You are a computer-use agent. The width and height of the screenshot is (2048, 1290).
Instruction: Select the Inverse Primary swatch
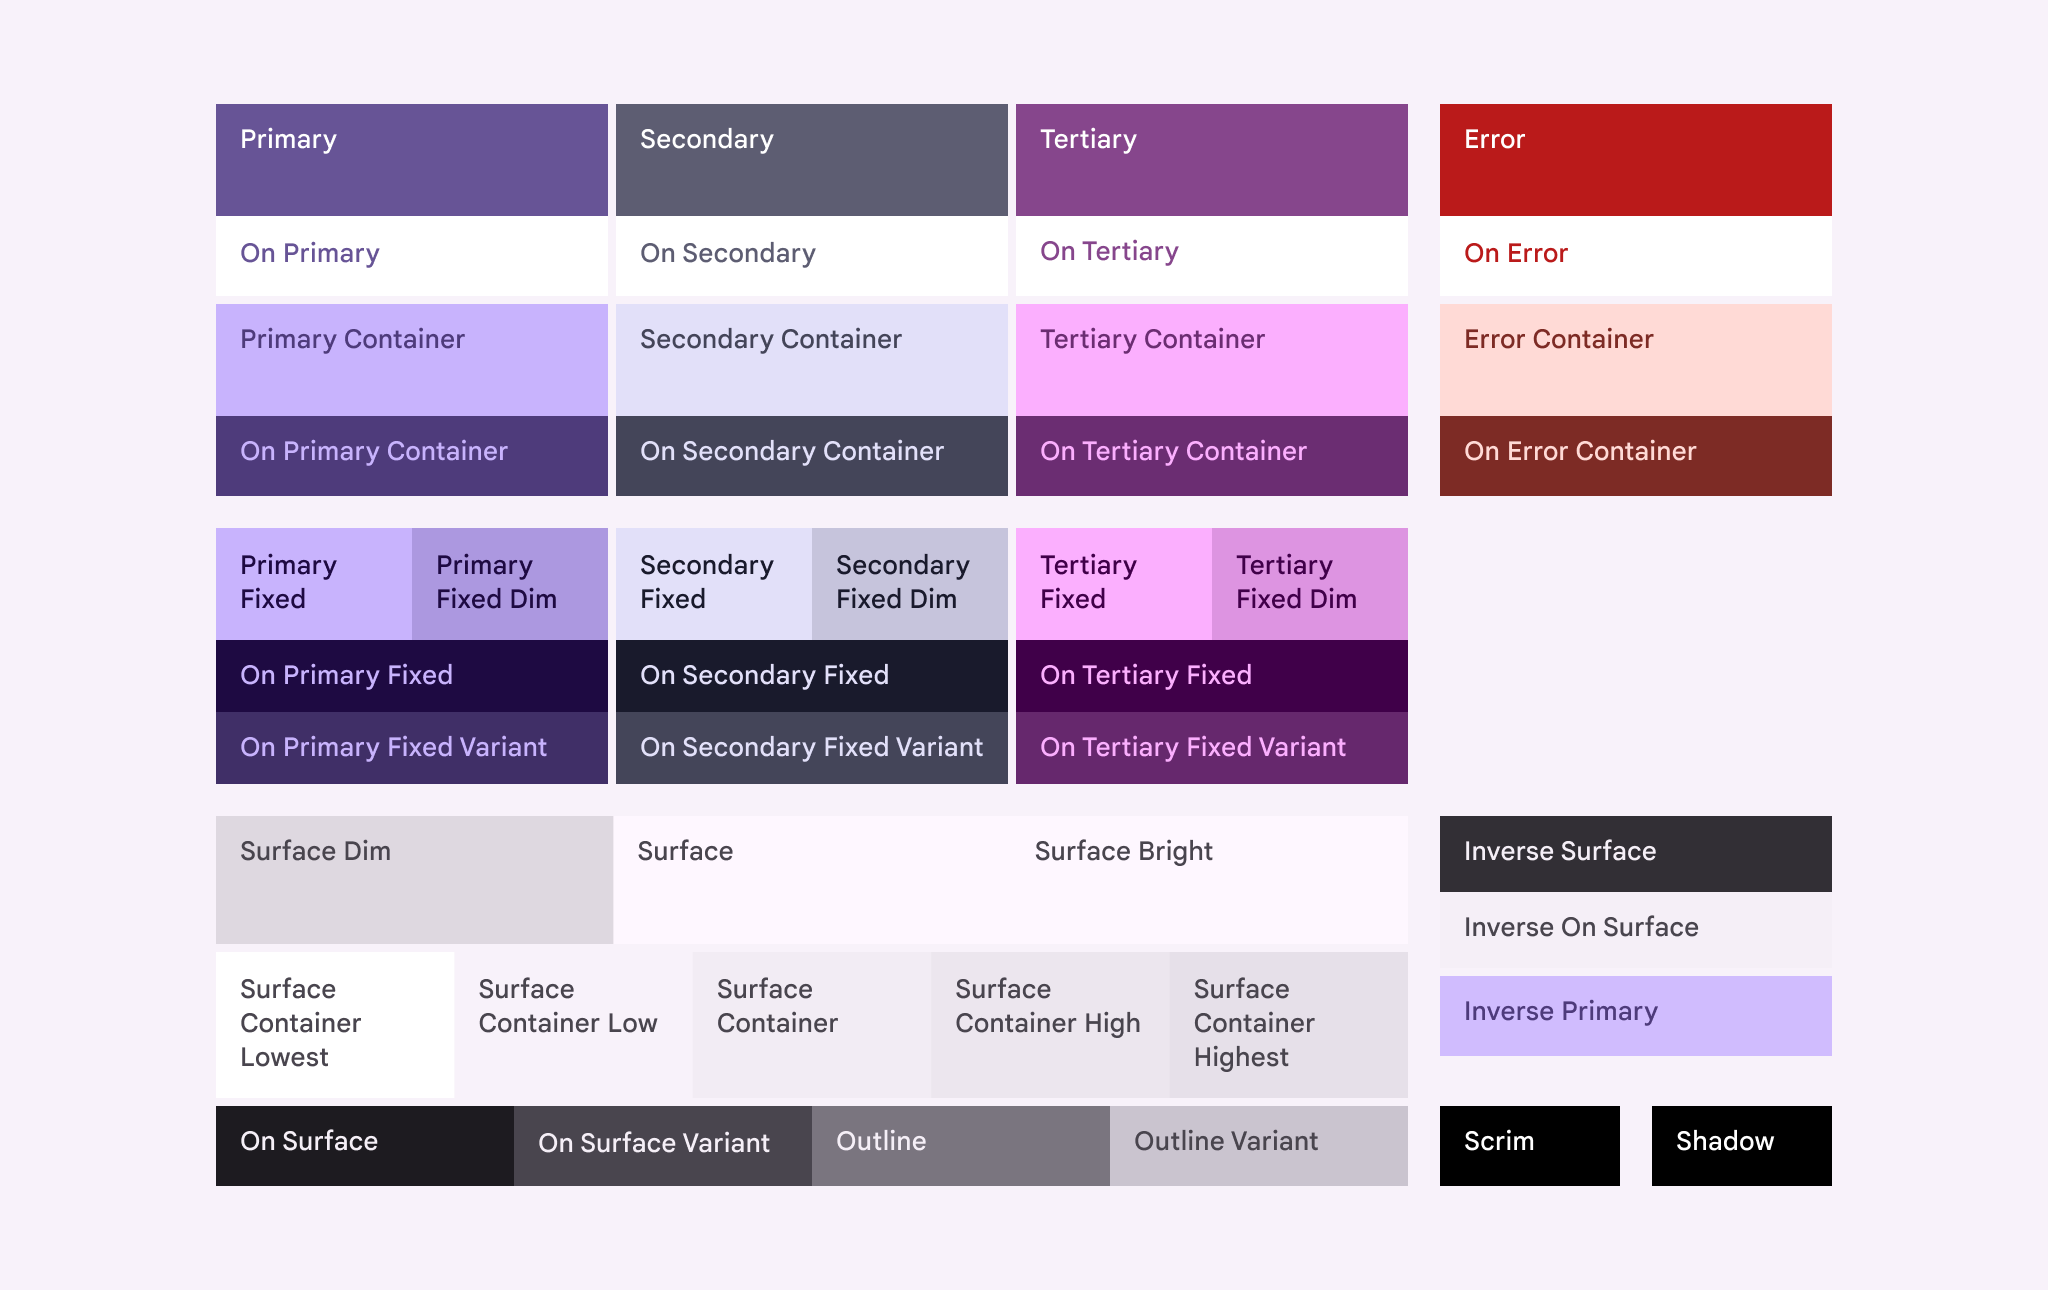(x=1635, y=1013)
